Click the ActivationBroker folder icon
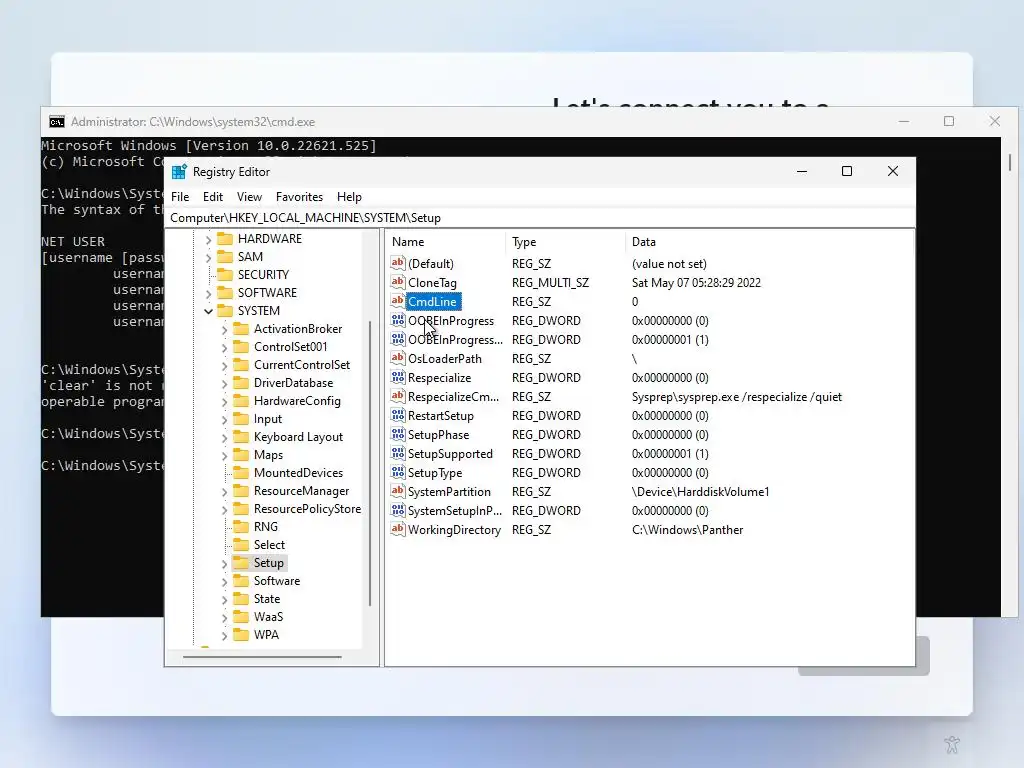1024x768 pixels. pos(241,328)
